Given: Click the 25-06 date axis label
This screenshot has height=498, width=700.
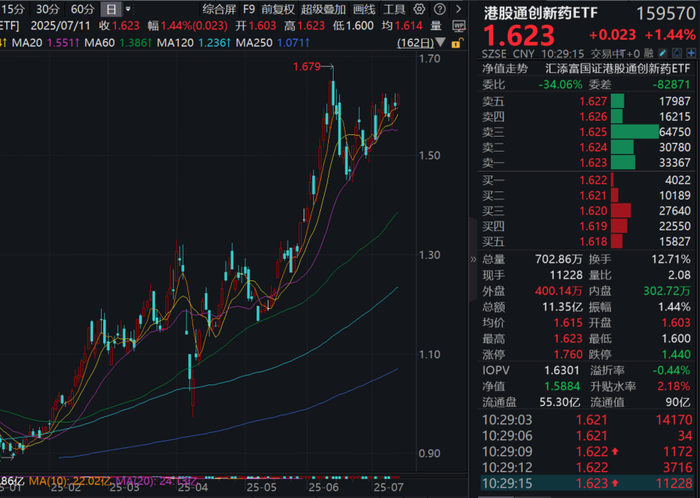Looking at the screenshot, I should click(x=323, y=488).
